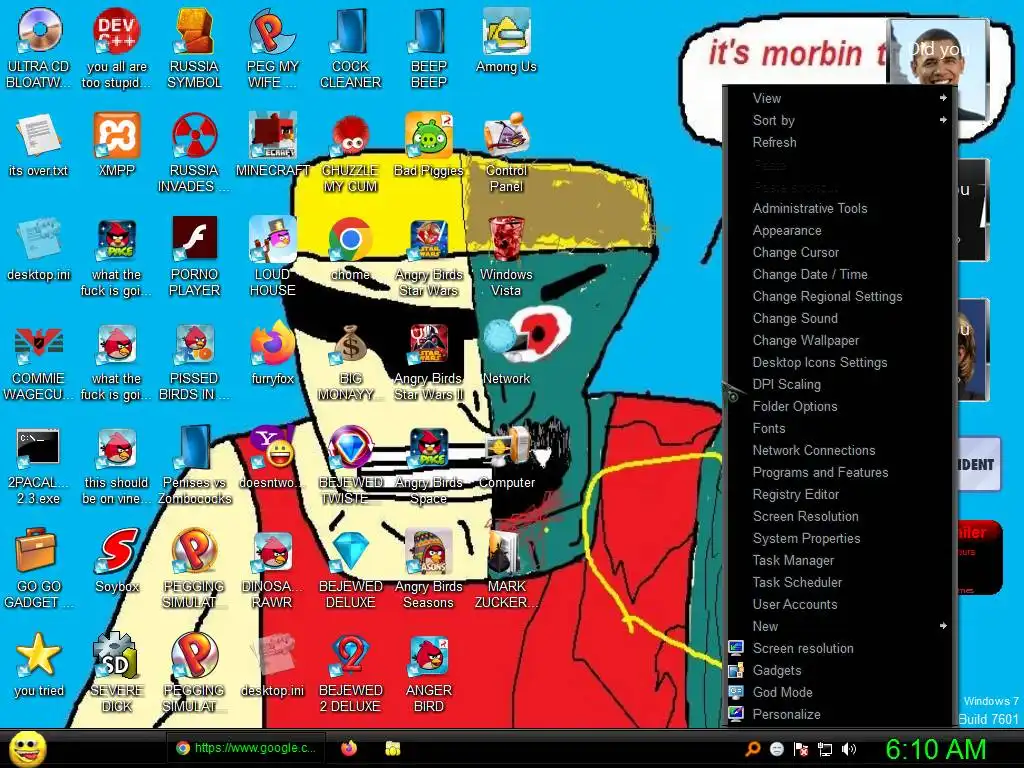Select Folder Options menu entry

point(842,406)
